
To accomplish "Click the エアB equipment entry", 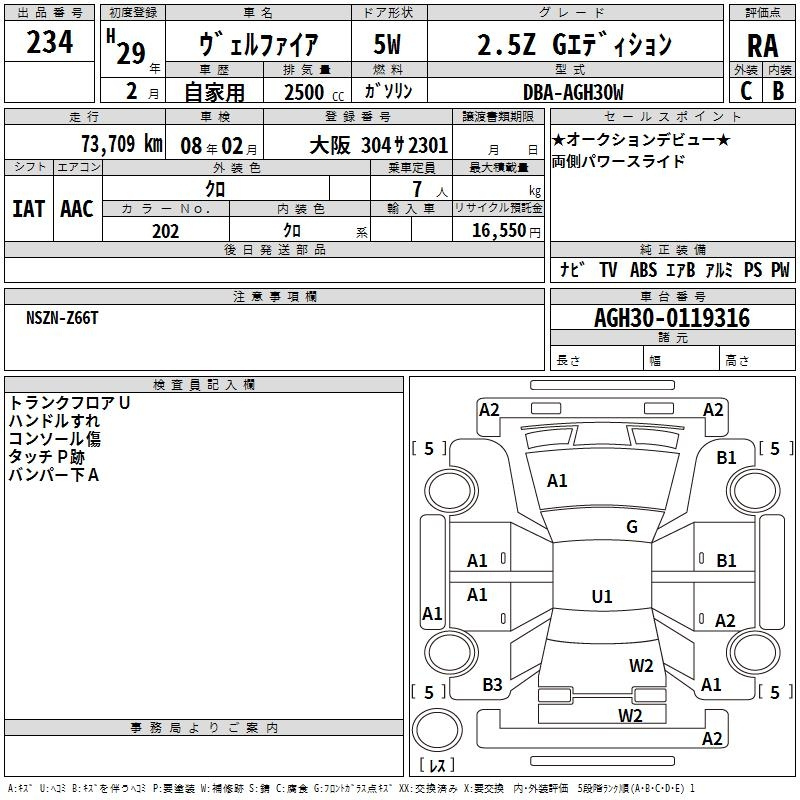I will click(x=681, y=269).
